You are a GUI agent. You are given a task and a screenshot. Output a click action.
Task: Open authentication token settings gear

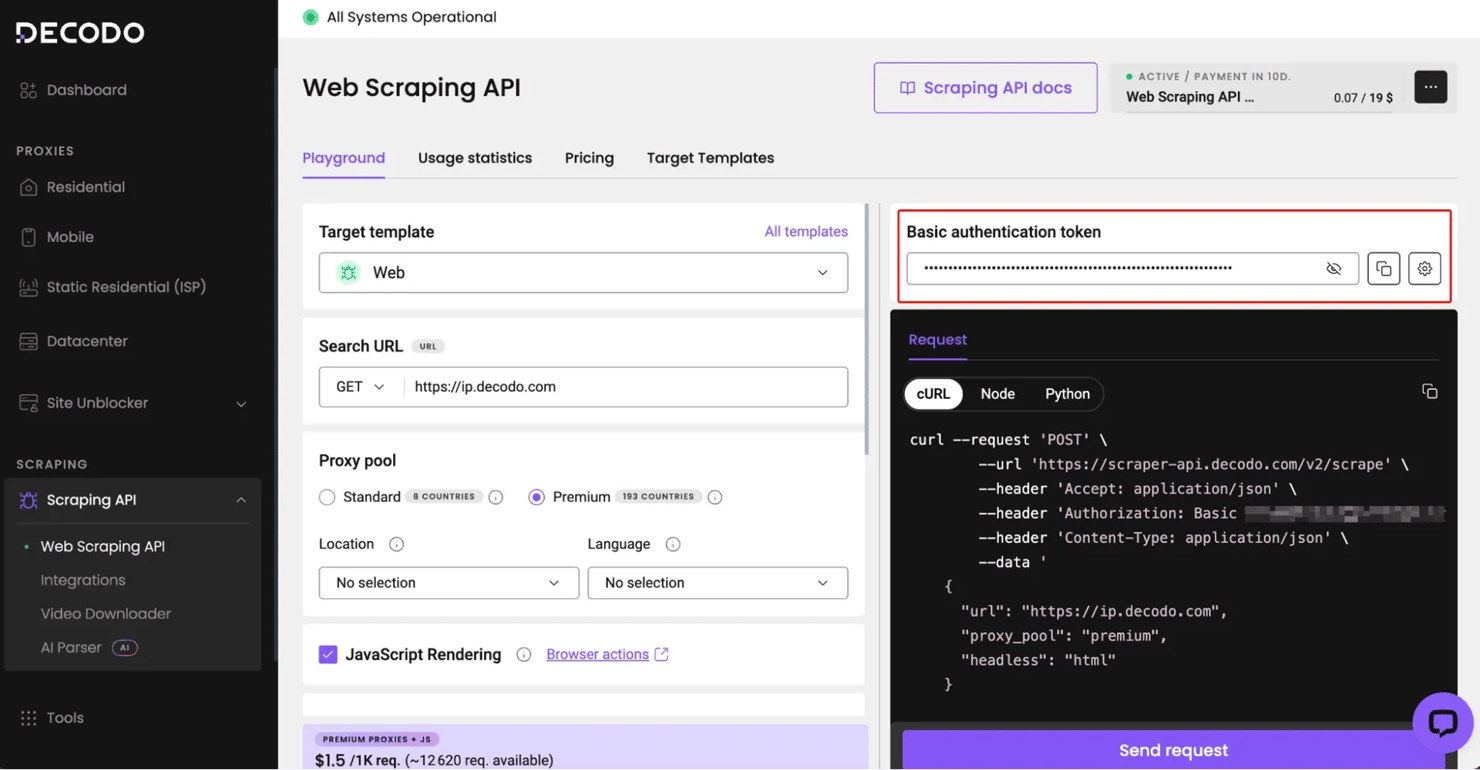pyautogui.click(x=1424, y=268)
